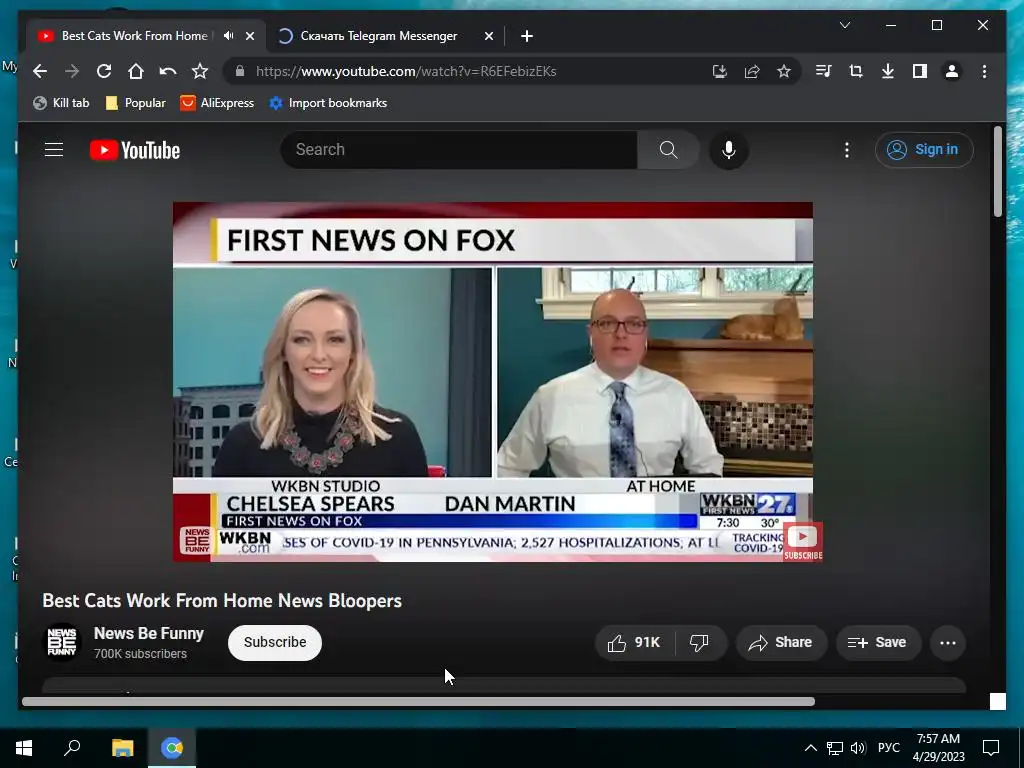Open a new browser tab
Image resolution: width=1024 pixels, height=768 pixels.
[x=527, y=36]
